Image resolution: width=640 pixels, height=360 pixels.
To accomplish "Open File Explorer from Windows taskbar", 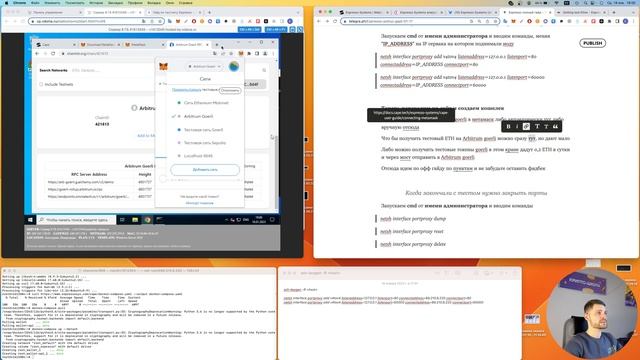I will tap(135, 220).
